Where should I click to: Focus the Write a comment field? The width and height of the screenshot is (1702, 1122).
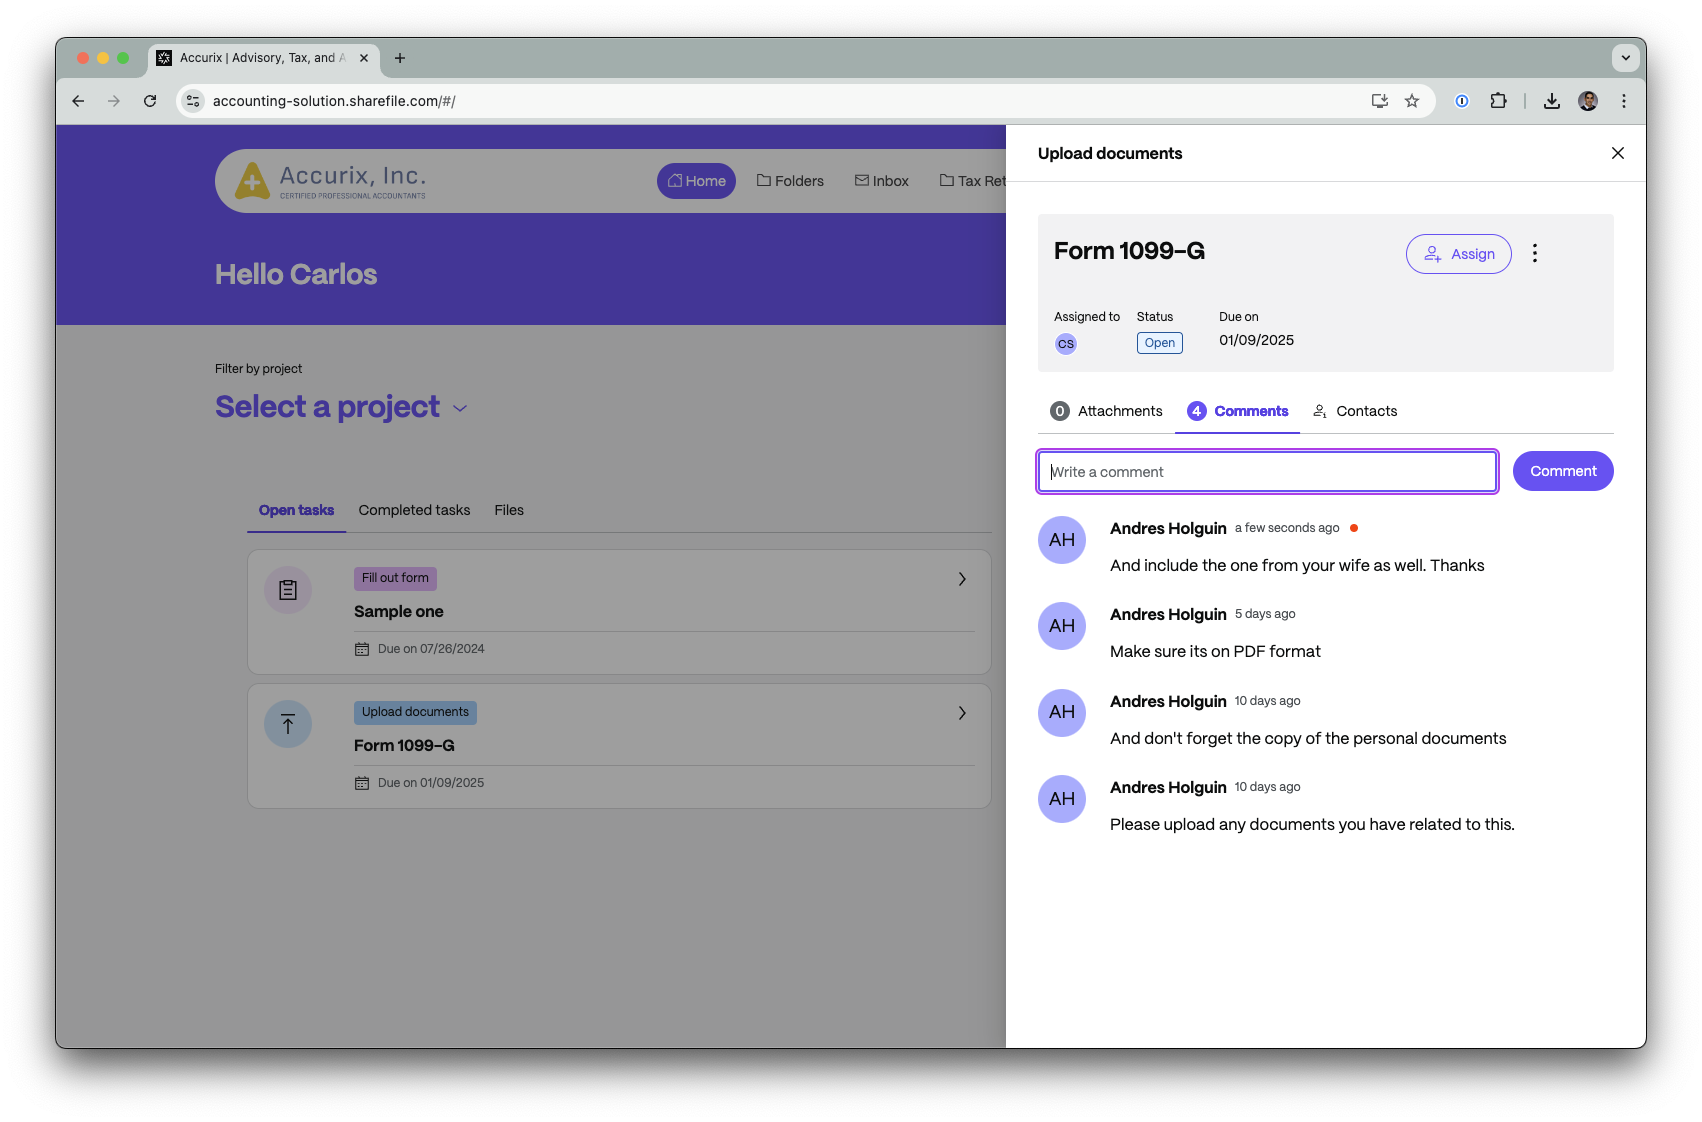coord(1267,472)
